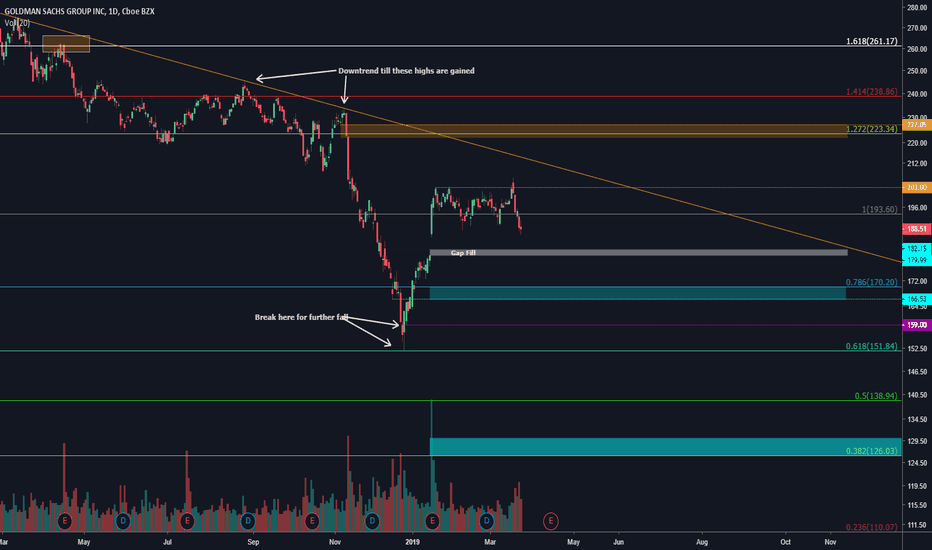The width and height of the screenshot is (932, 550).
Task: Select the large teal zone above 0.382 level
Action: point(665,447)
